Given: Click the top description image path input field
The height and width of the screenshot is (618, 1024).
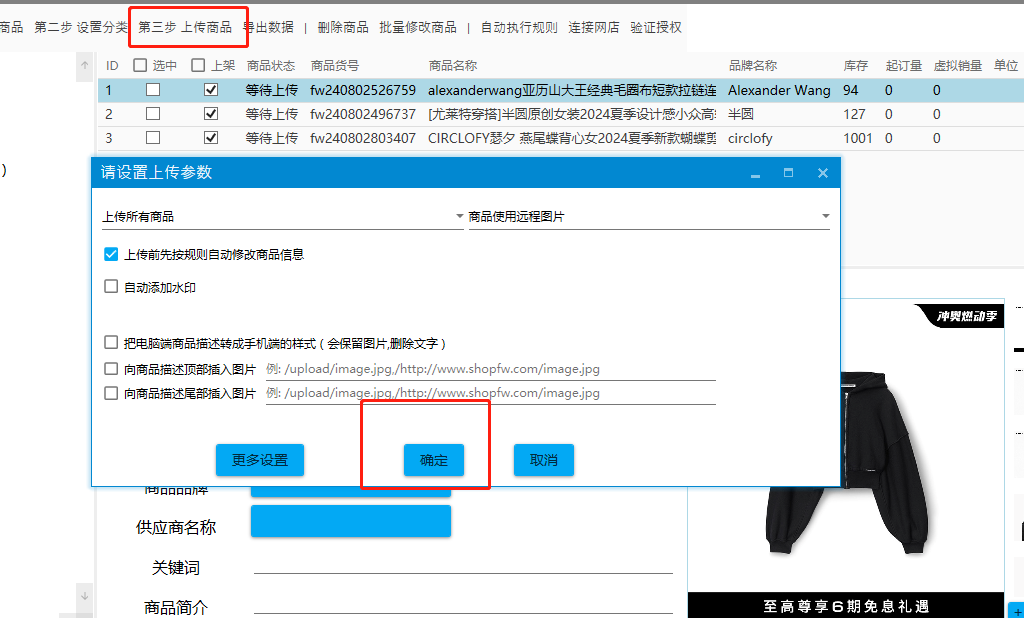Looking at the screenshot, I should click(490, 369).
